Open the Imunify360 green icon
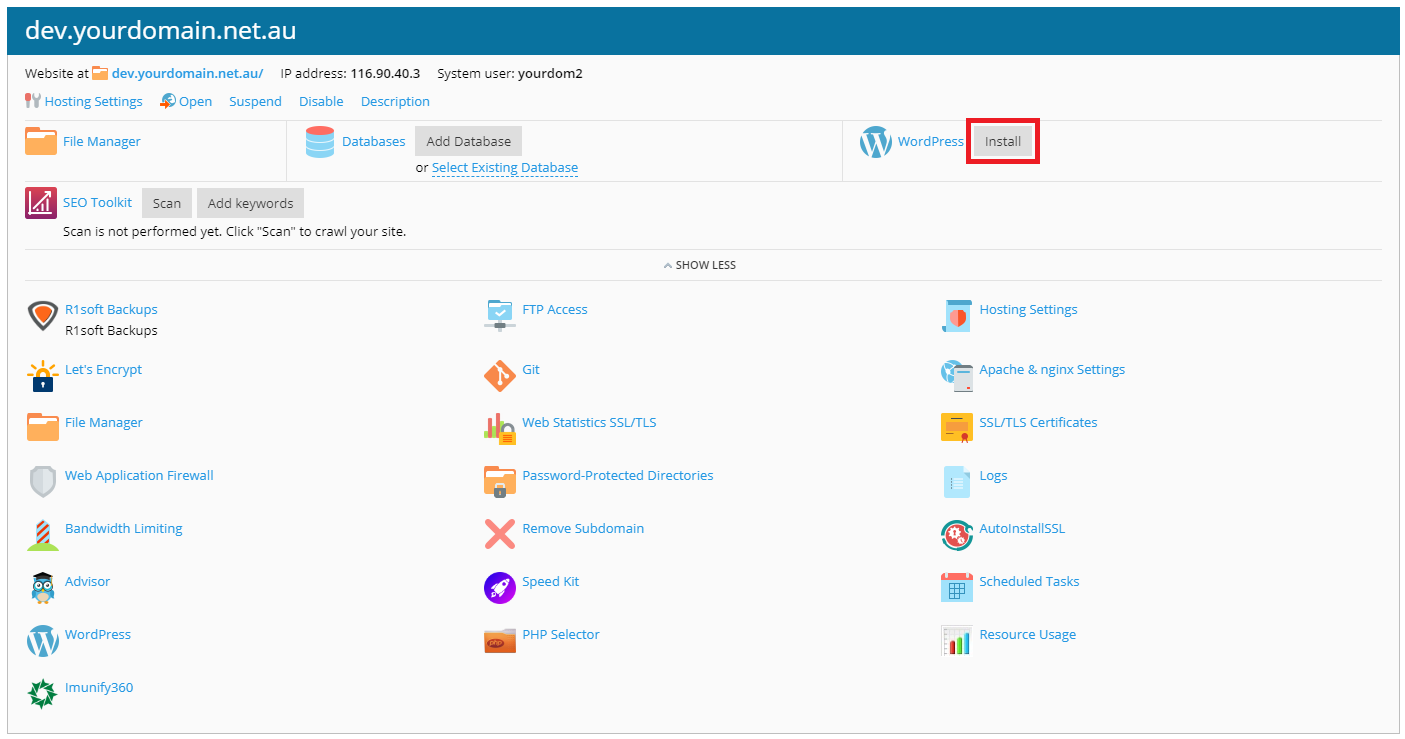The height and width of the screenshot is (739, 1405). click(x=42, y=694)
